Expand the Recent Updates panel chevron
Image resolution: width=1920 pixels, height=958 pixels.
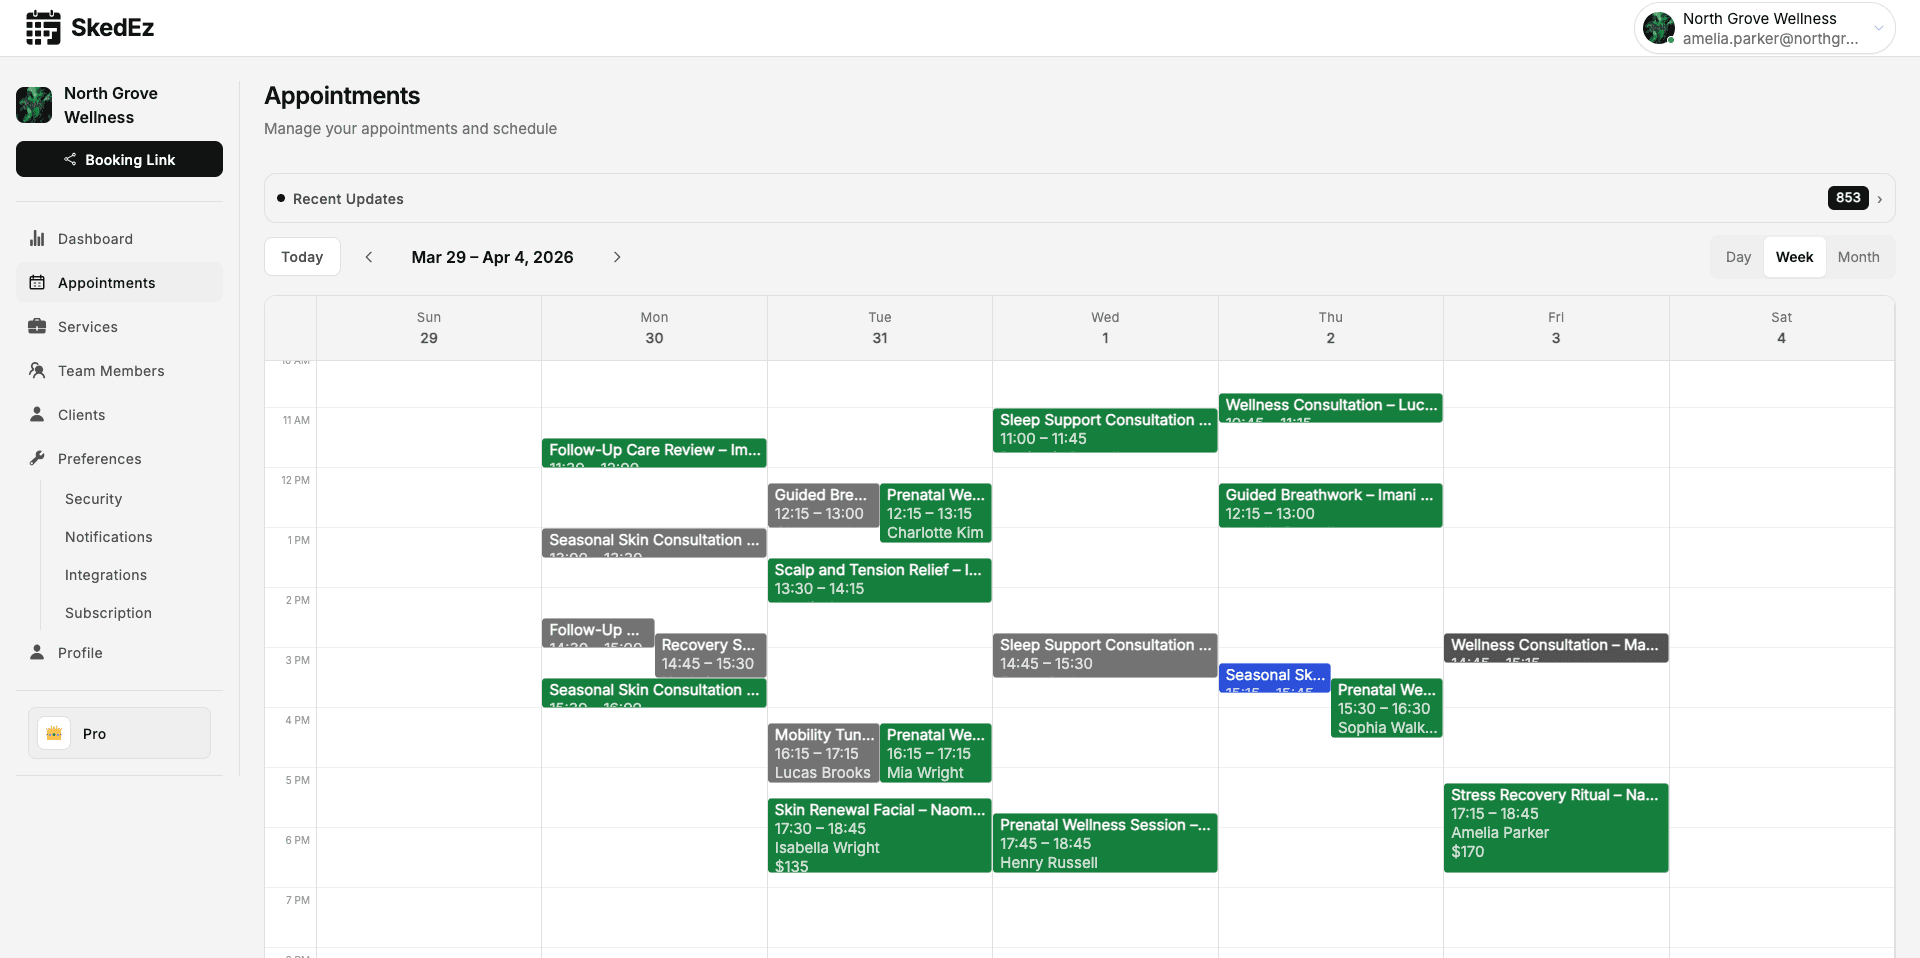(1879, 199)
